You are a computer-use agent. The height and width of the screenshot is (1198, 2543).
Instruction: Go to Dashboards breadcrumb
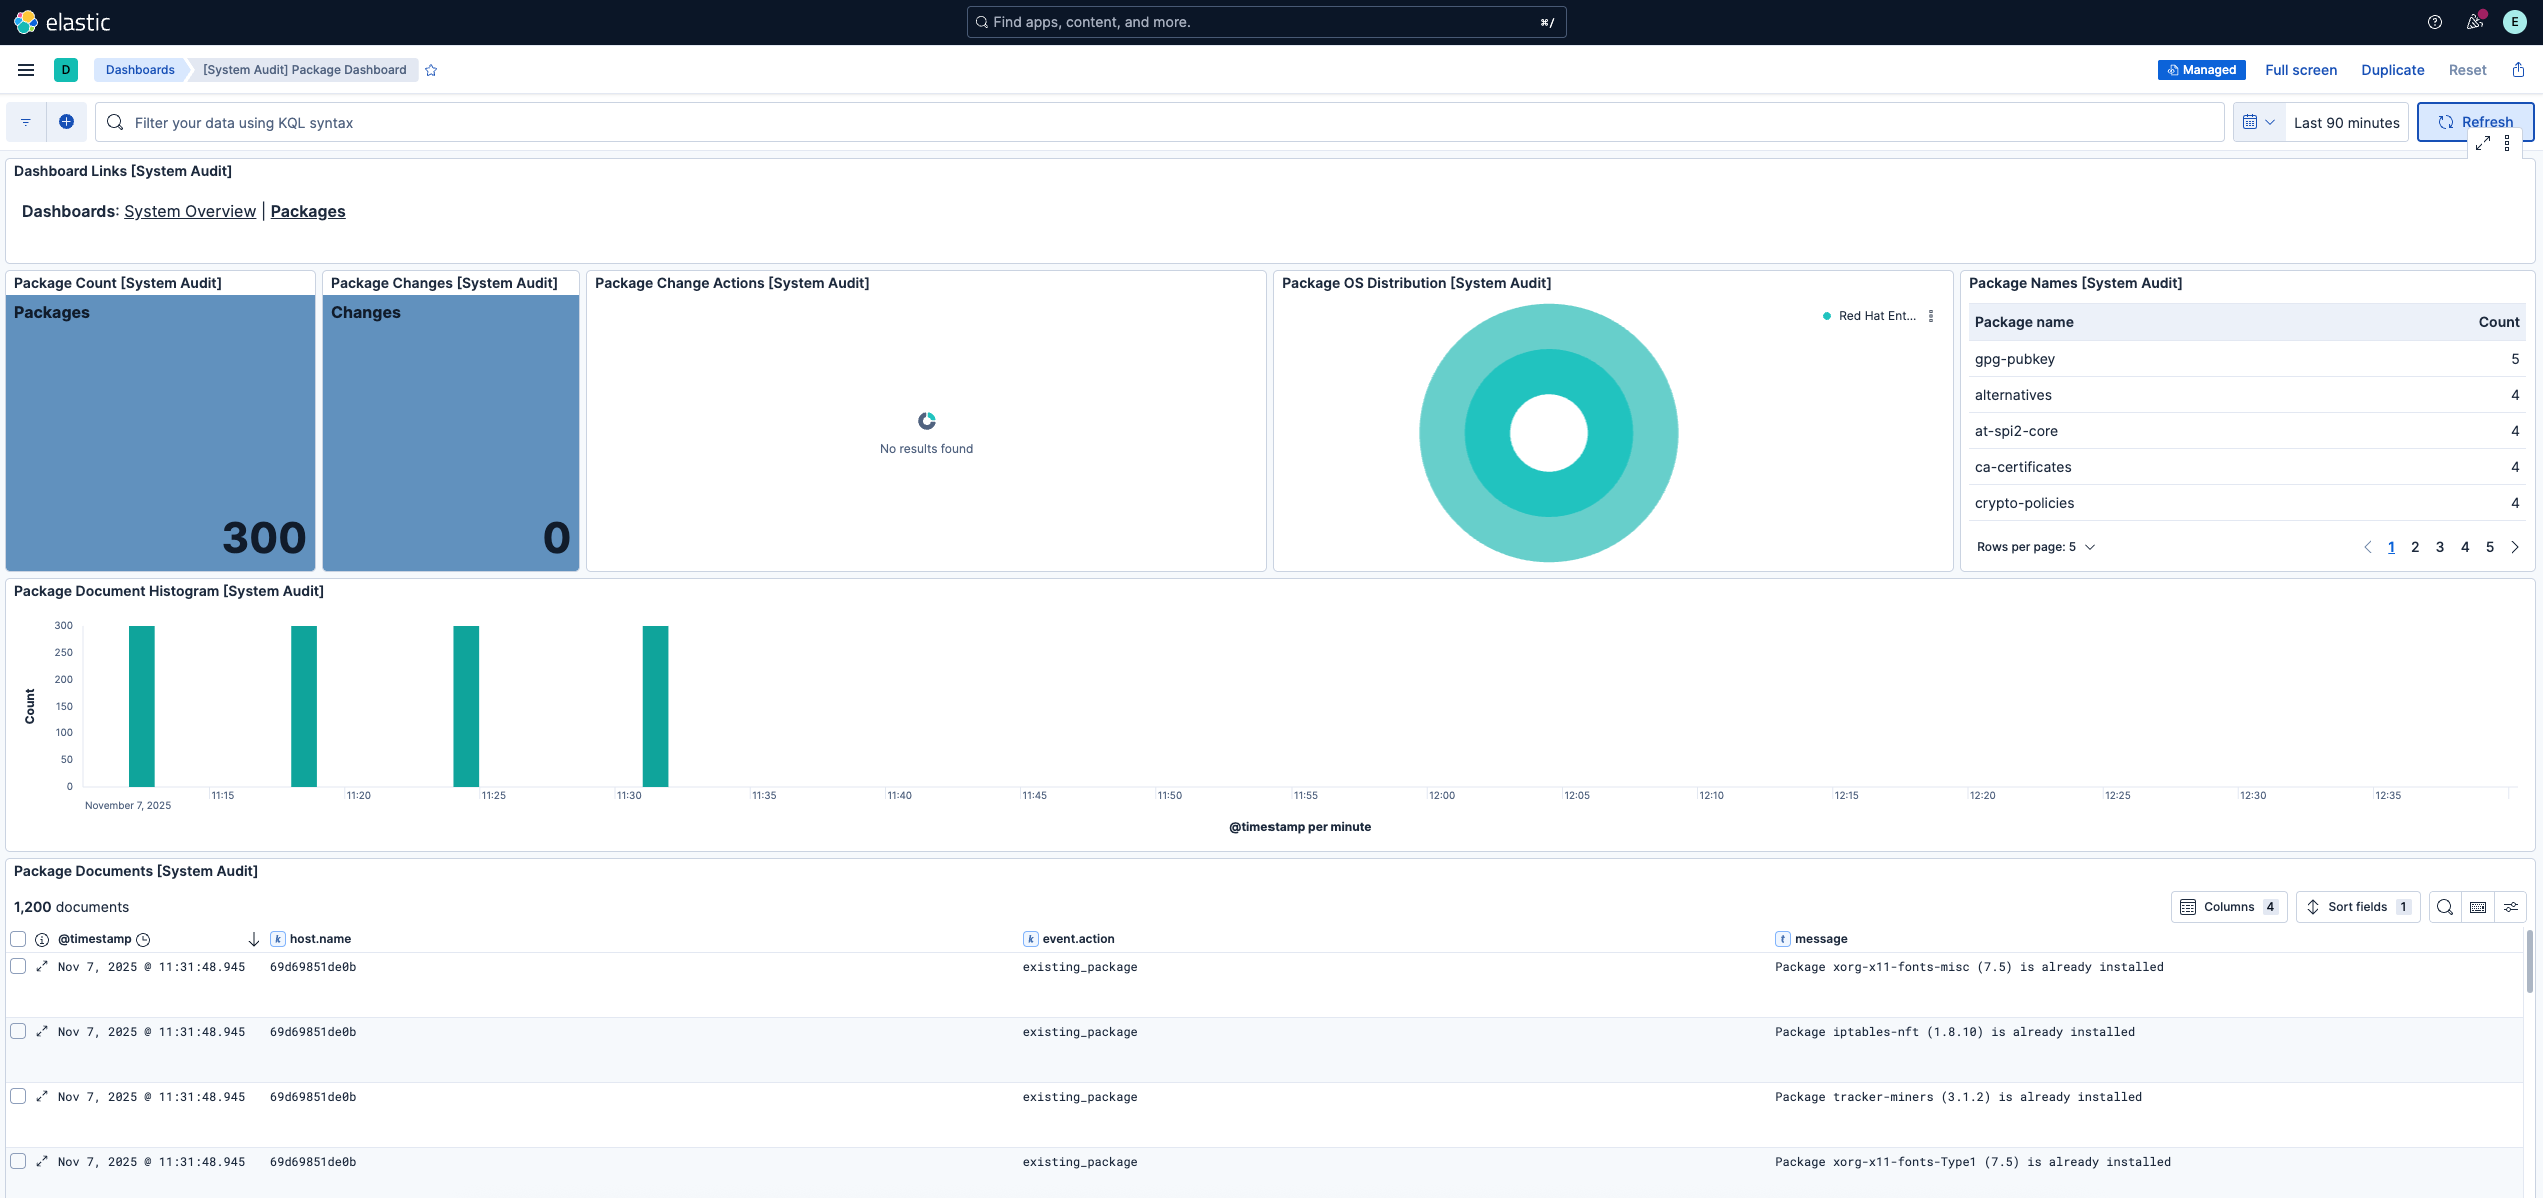140,70
